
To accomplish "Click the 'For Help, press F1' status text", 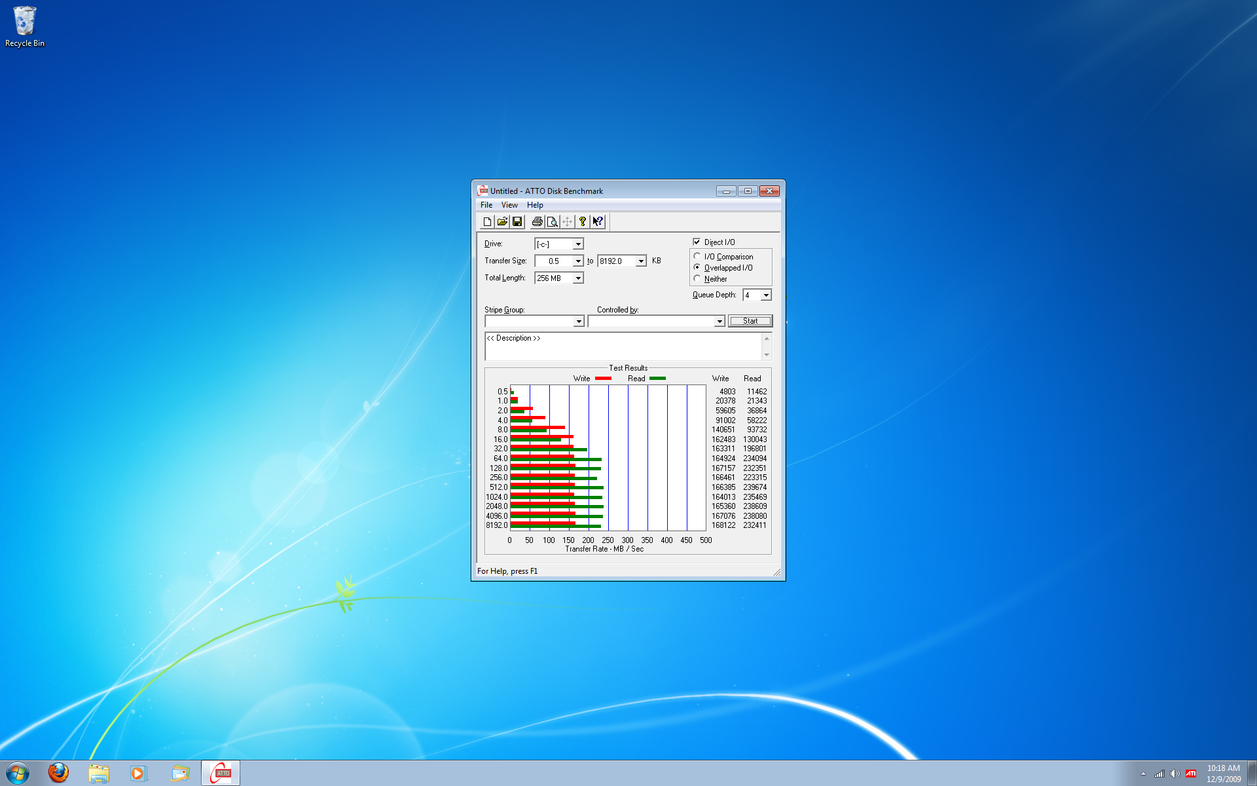I will point(507,571).
